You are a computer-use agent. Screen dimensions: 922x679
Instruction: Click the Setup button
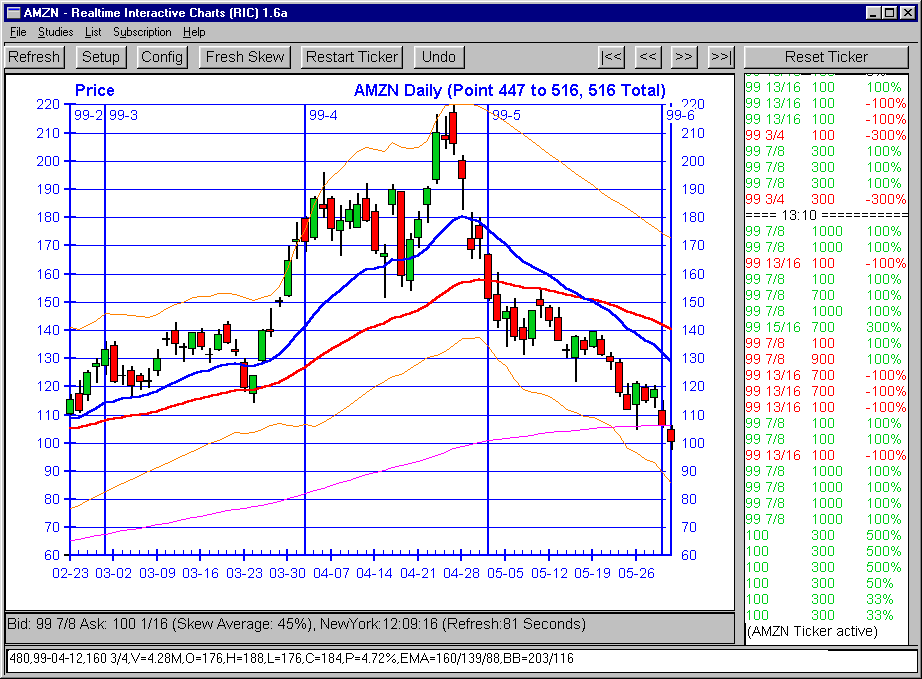(x=101, y=57)
